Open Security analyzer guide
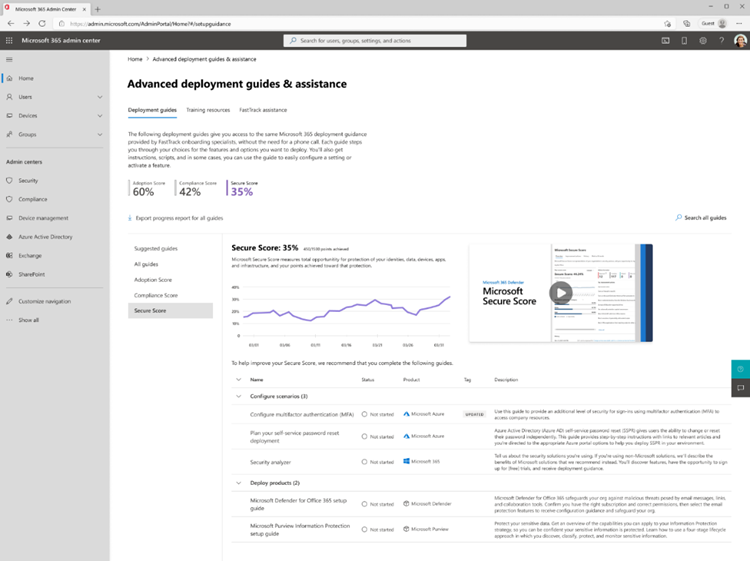The height and width of the screenshot is (561, 750). 270,462
